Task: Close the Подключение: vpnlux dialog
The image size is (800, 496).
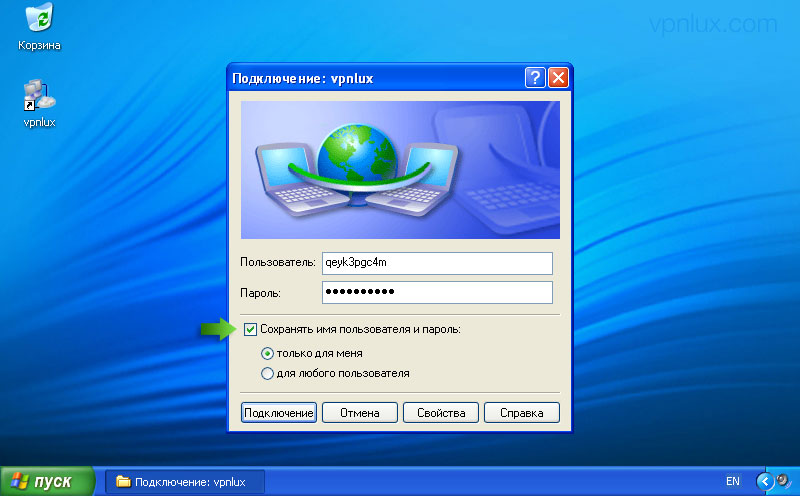Action: pyautogui.click(x=558, y=78)
